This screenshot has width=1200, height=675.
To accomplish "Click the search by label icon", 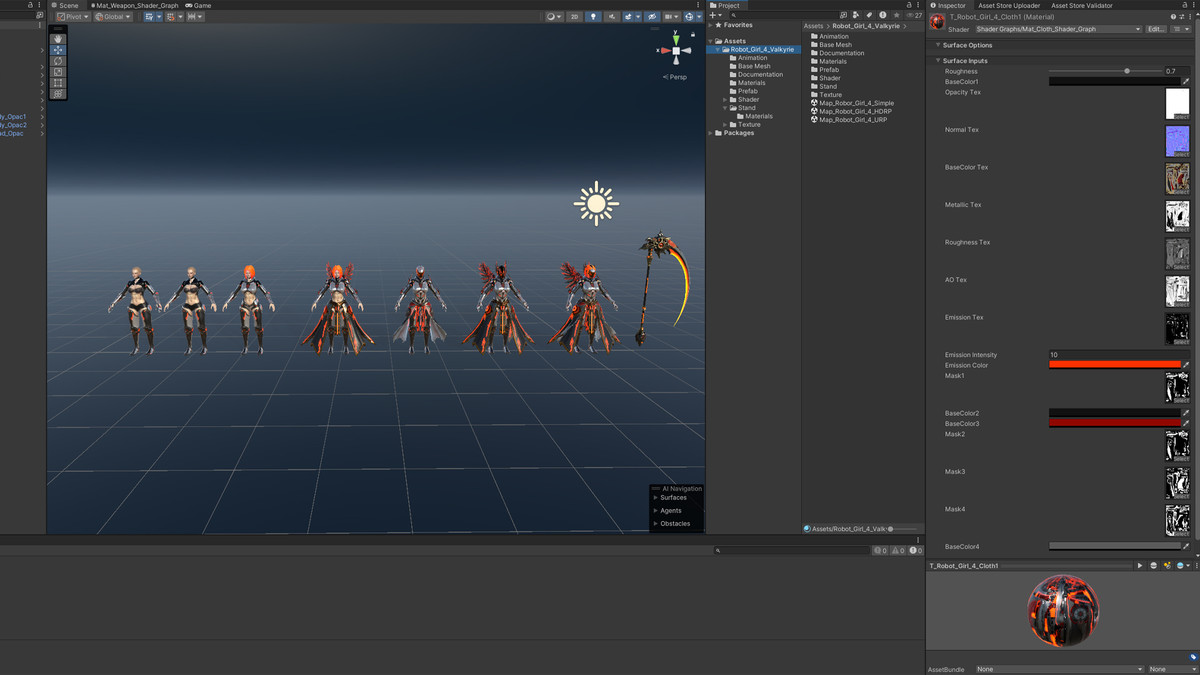I will point(869,16).
